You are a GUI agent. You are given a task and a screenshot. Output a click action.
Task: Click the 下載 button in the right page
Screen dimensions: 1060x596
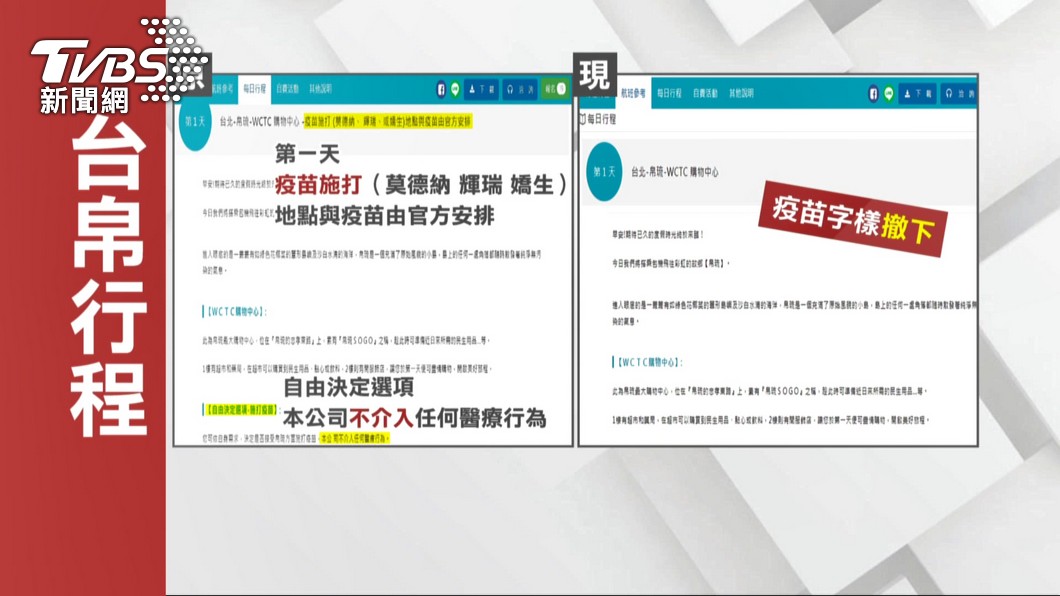(918, 94)
